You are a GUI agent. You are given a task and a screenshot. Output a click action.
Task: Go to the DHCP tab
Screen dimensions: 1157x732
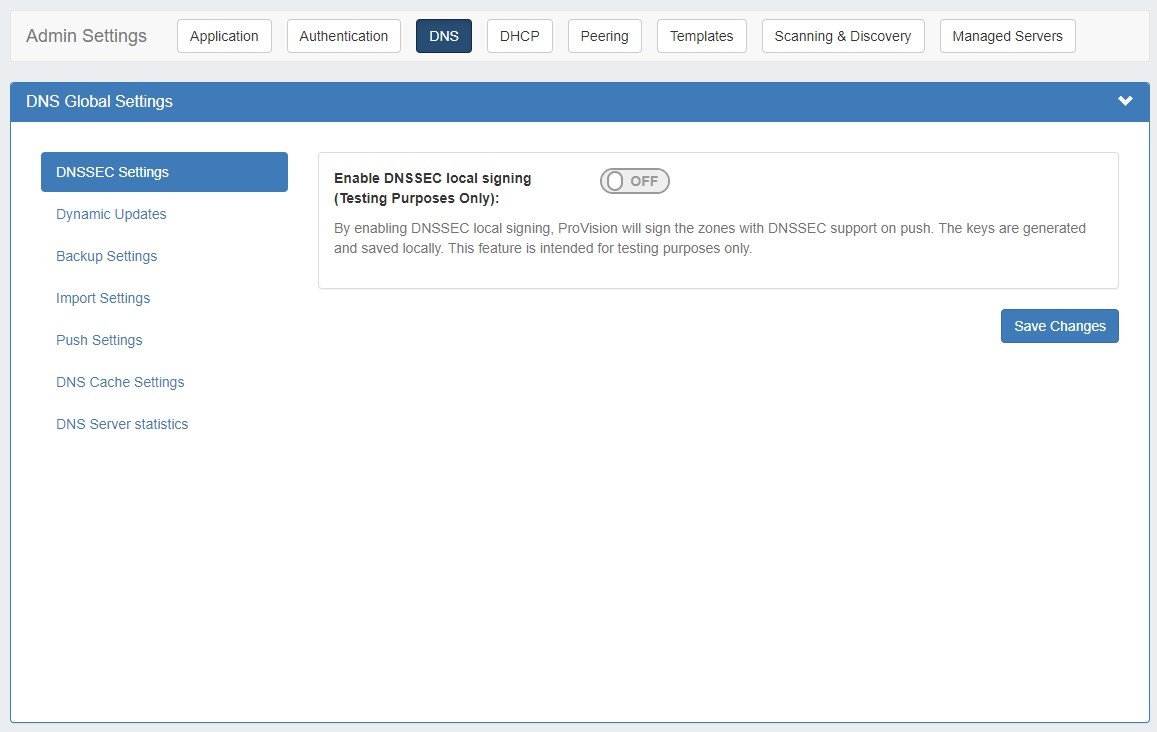(x=519, y=36)
